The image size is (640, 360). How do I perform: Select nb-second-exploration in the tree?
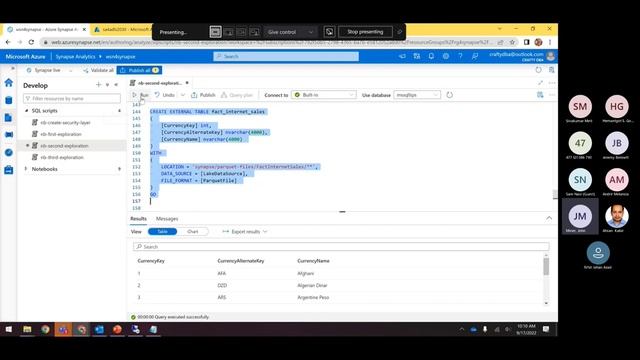pyautogui.click(x=64, y=146)
